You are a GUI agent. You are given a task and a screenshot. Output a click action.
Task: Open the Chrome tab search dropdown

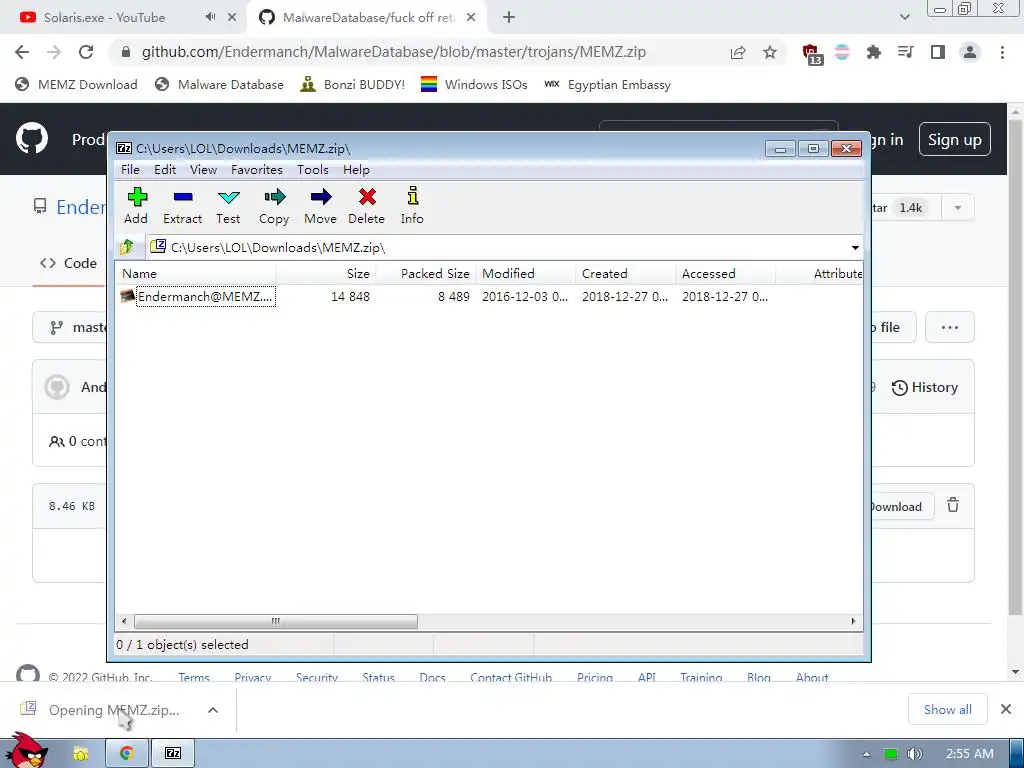tap(904, 17)
